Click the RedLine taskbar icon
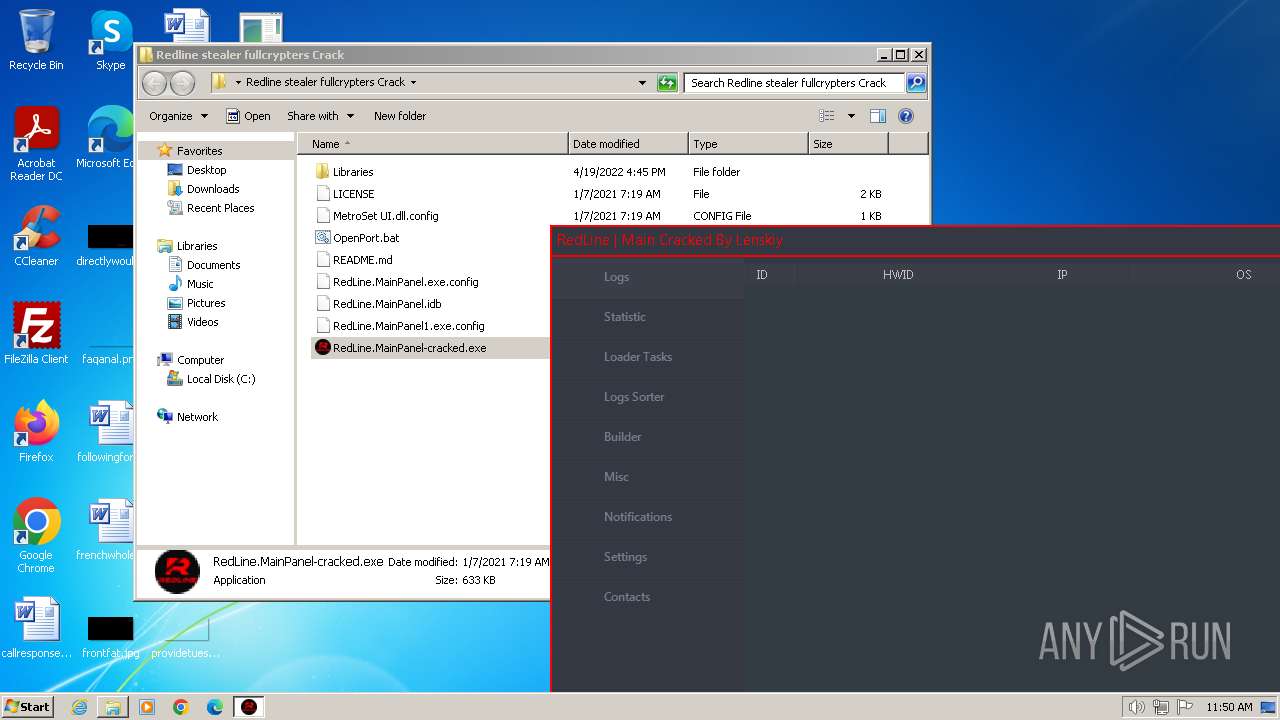The height and width of the screenshot is (720, 1280). point(249,707)
